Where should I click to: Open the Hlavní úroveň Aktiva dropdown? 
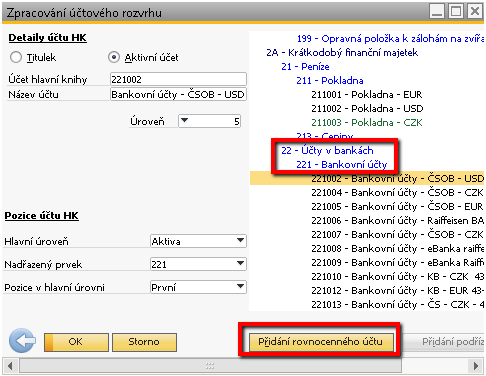pyautogui.click(x=198, y=241)
